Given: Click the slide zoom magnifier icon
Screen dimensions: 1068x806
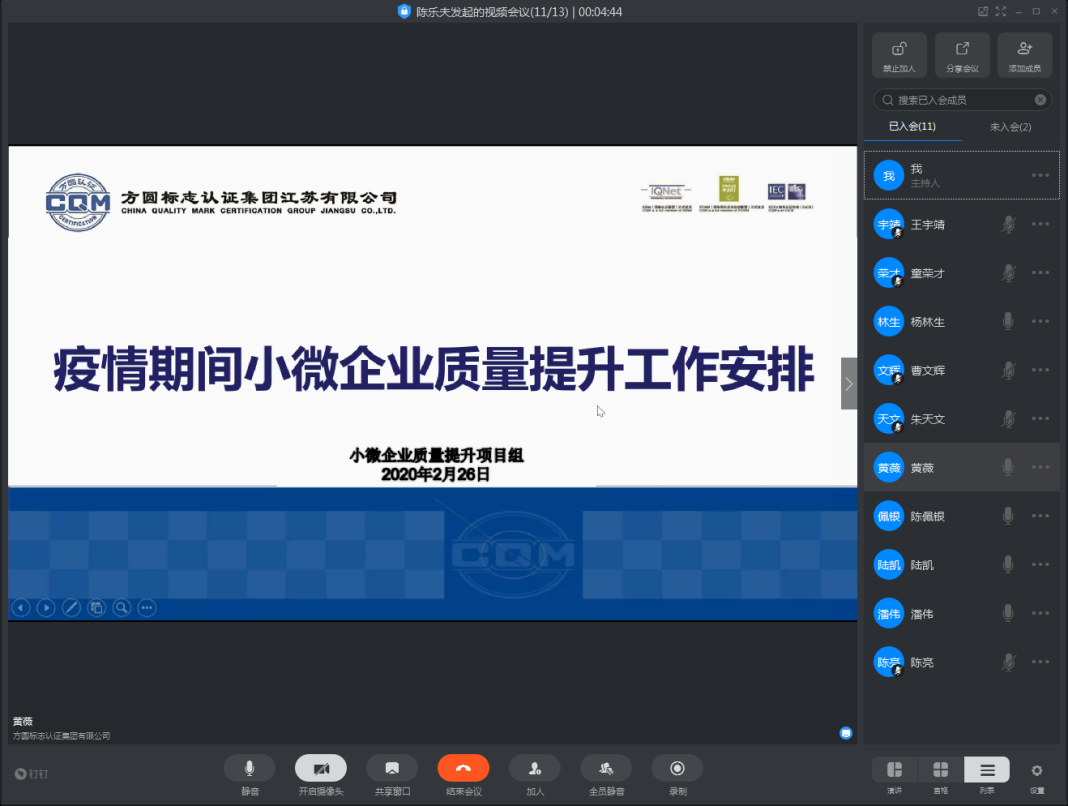Looking at the screenshot, I should pyautogui.click(x=121, y=607).
